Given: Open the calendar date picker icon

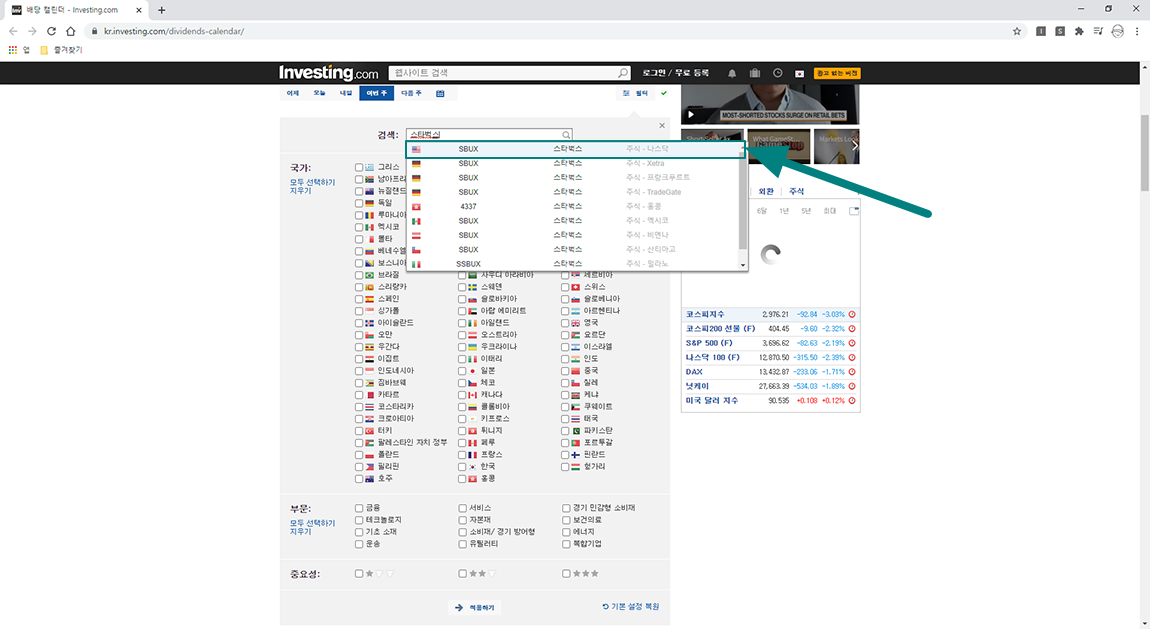Looking at the screenshot, I should point(440,93).
